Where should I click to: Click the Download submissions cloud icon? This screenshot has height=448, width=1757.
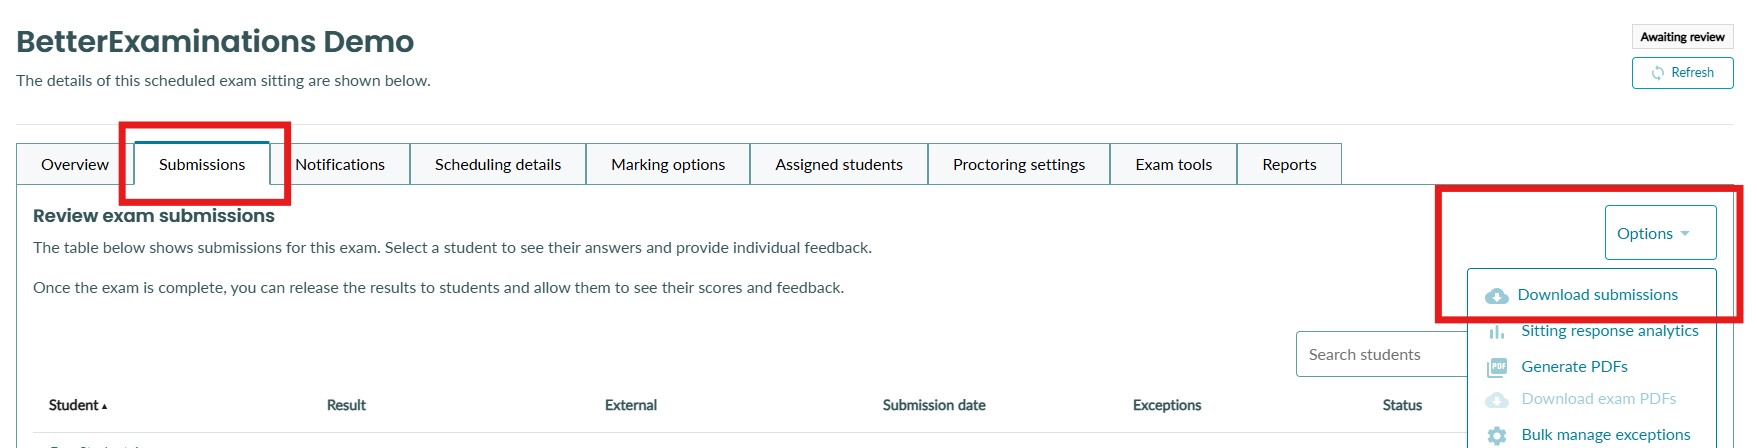point(1496,295)
